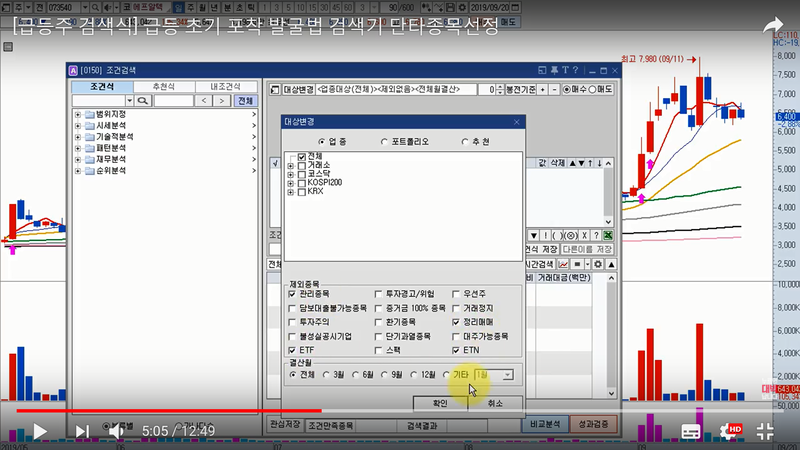The width and height of the screenshot is (800, 450).
Task: Click the X operator icon
Action: (584, 236)
